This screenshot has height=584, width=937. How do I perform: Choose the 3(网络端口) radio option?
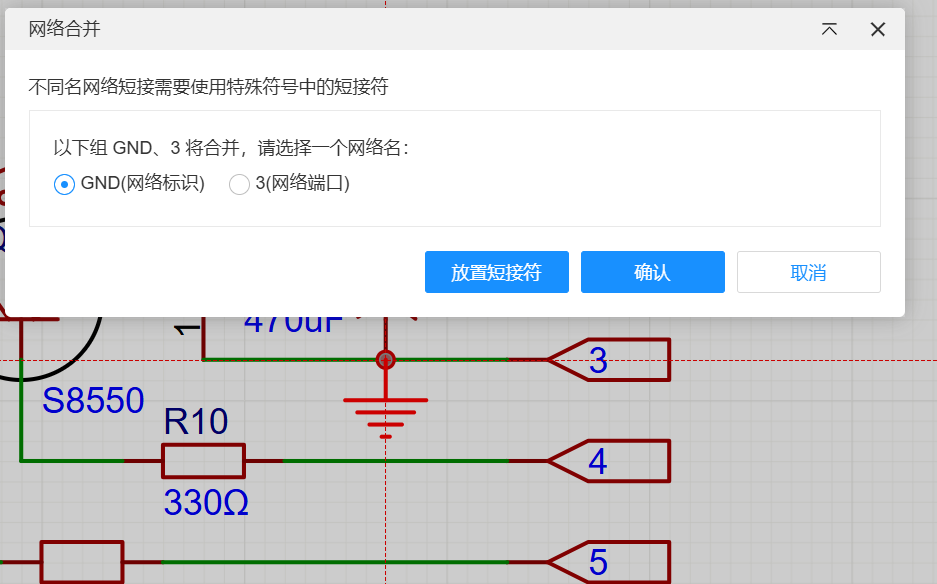click(x=240, y=184)
